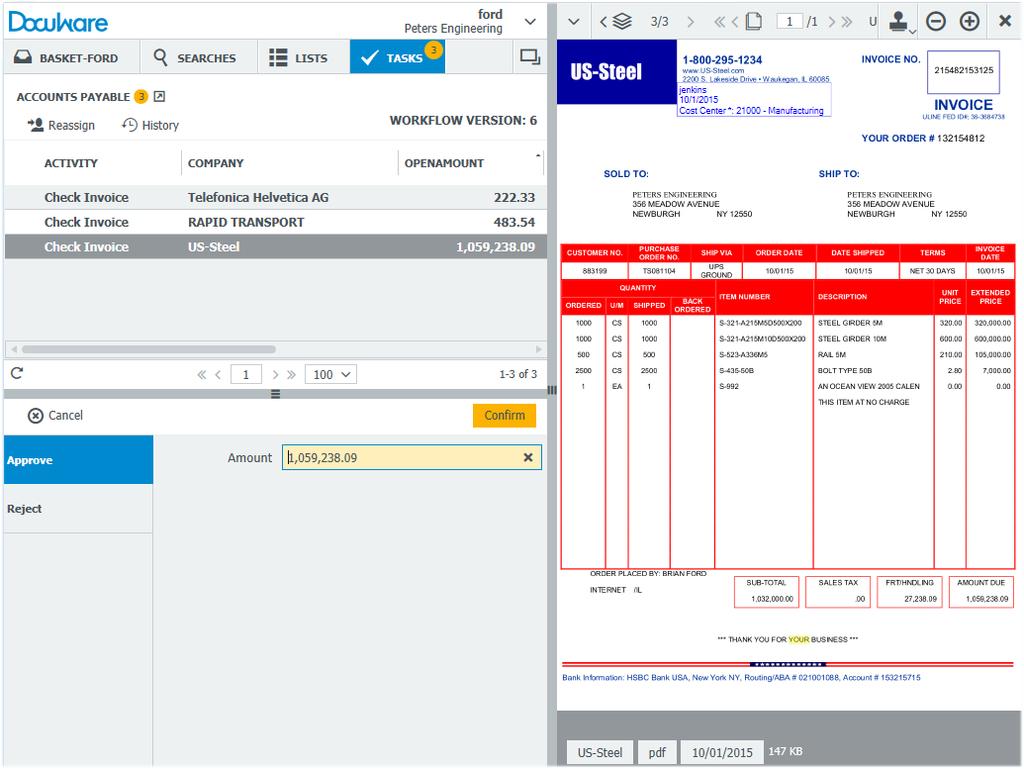This screenshot has width=1024, height=769.
Task: Go to next page in viewer
Action: click(x=831, y=22)
